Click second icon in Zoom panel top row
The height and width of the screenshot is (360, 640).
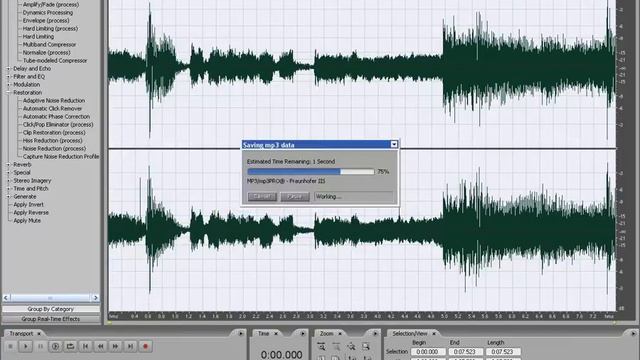[336, 347]
